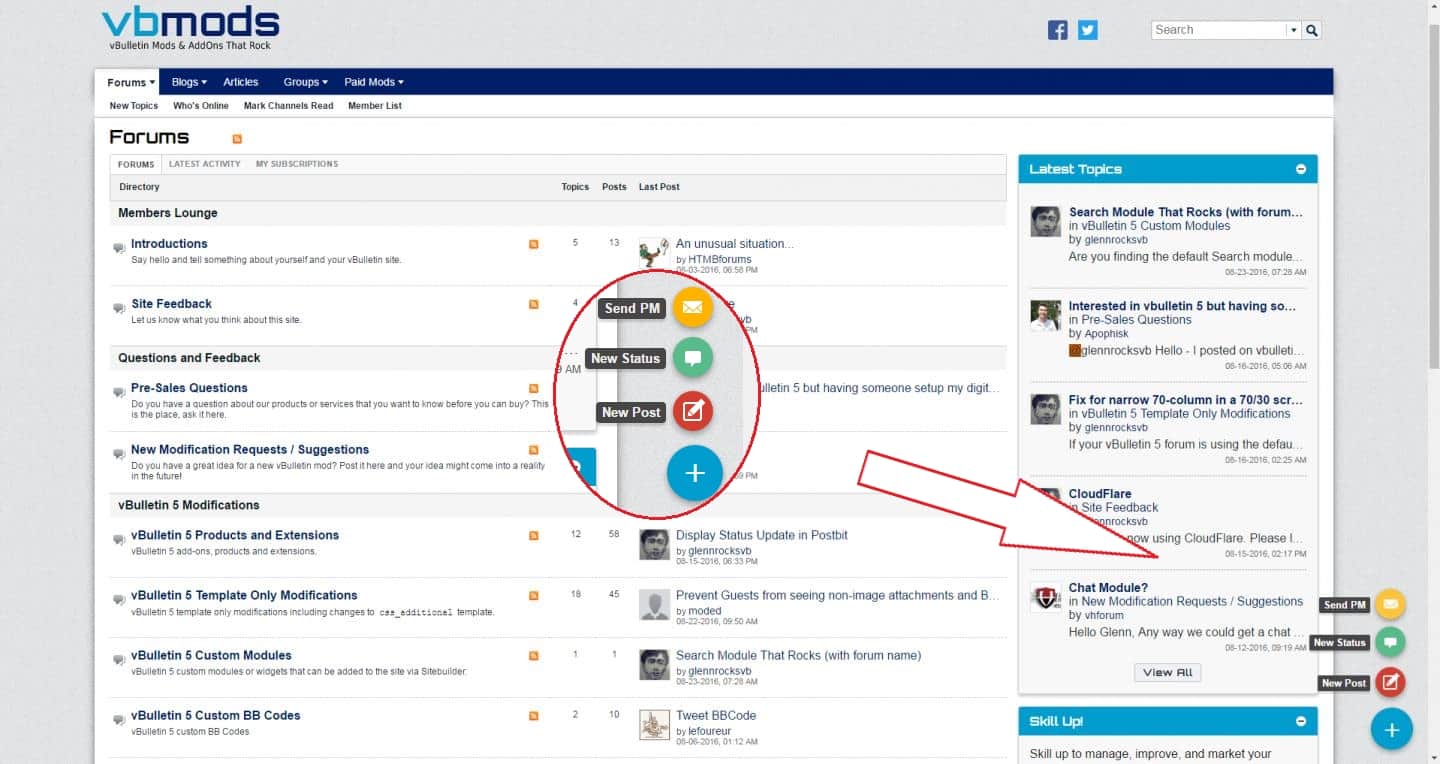Click the speech bubble icon beside Site Feedback
Image resolution: width=1440 pixels, height=764 pixels.
tap(119, 308)
